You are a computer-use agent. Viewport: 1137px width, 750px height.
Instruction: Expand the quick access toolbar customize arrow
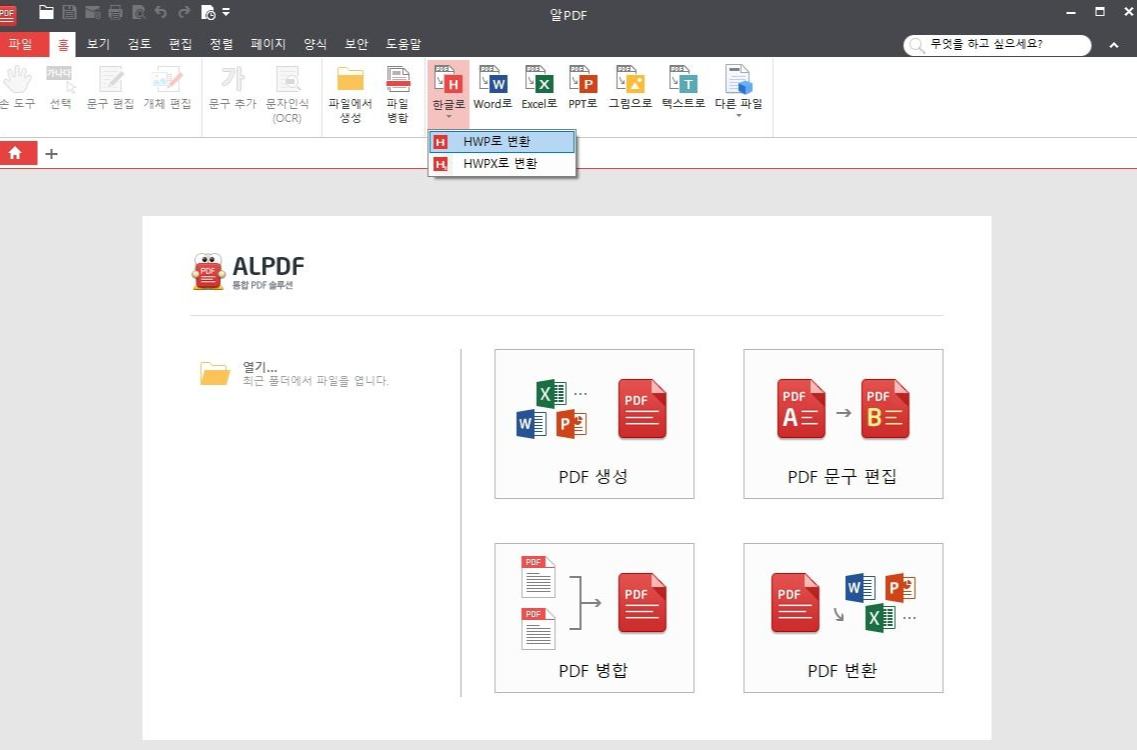226,12
